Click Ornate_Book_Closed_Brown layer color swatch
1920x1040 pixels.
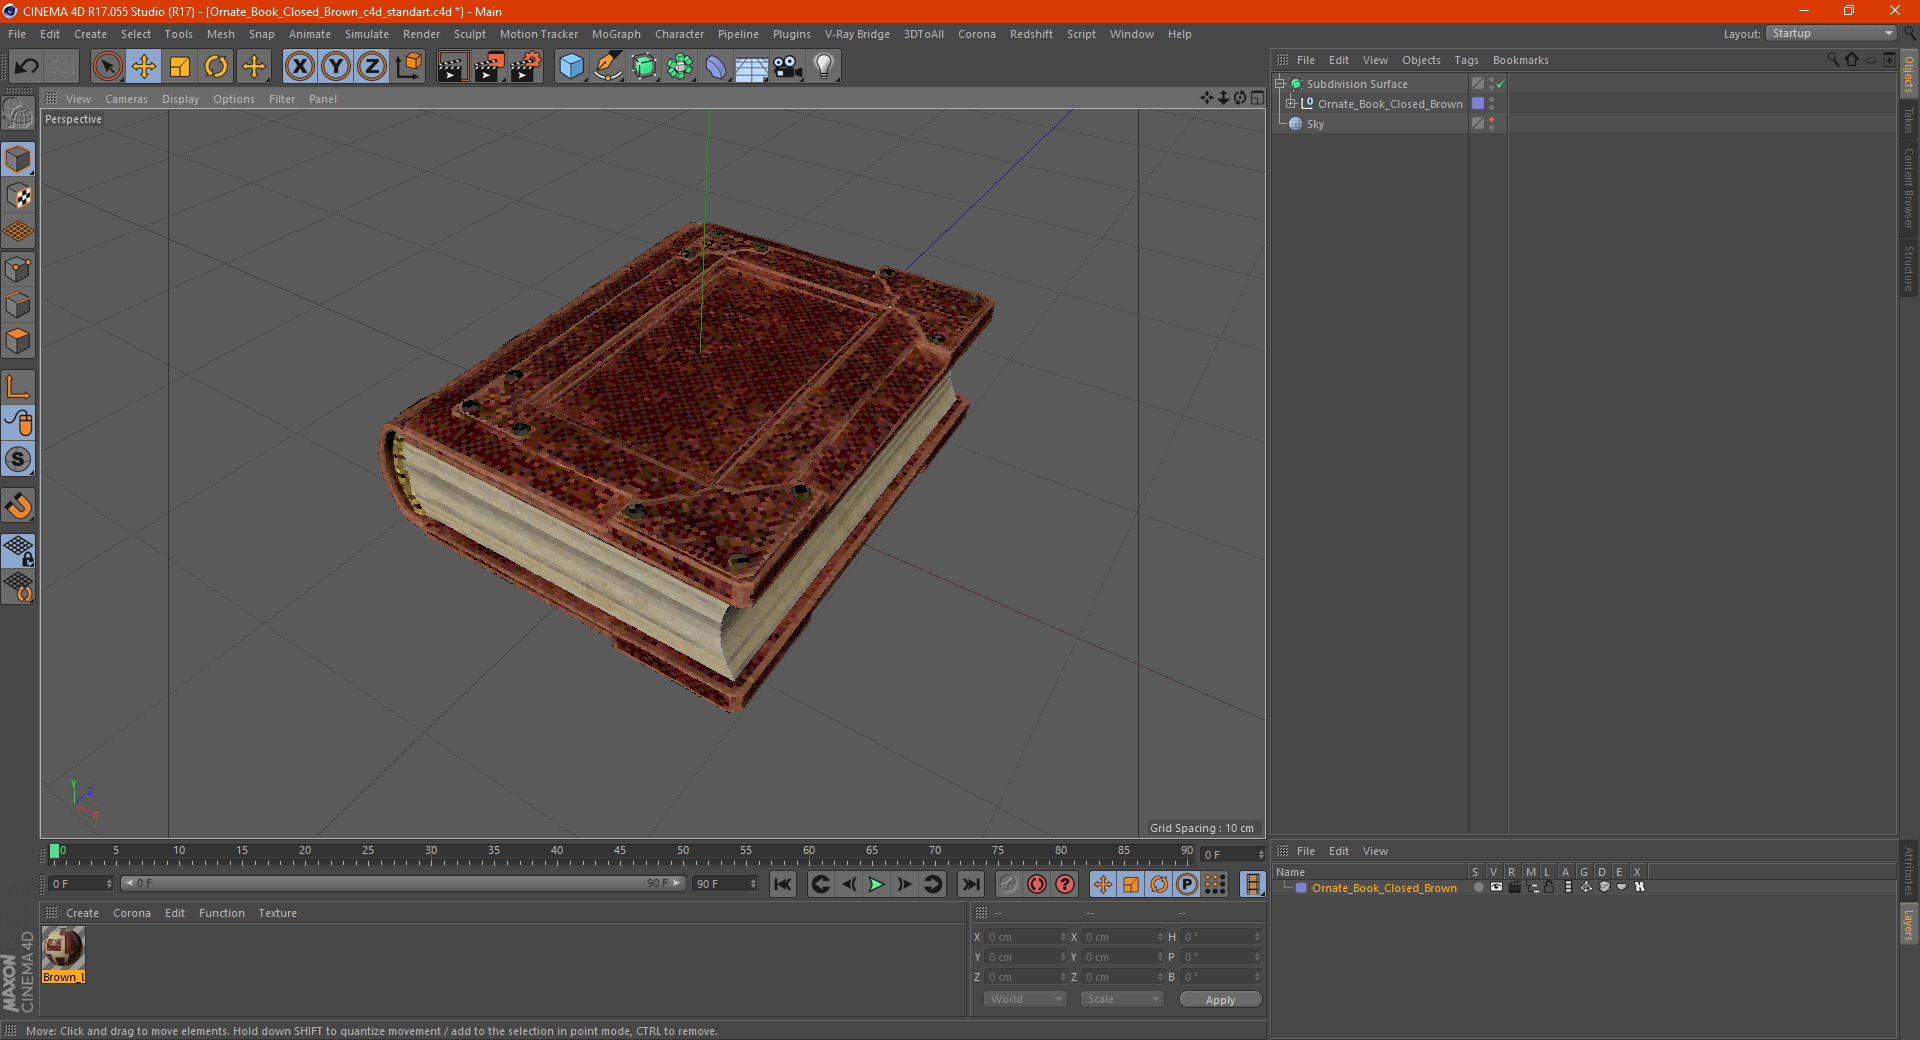(x=1301, y=888)
